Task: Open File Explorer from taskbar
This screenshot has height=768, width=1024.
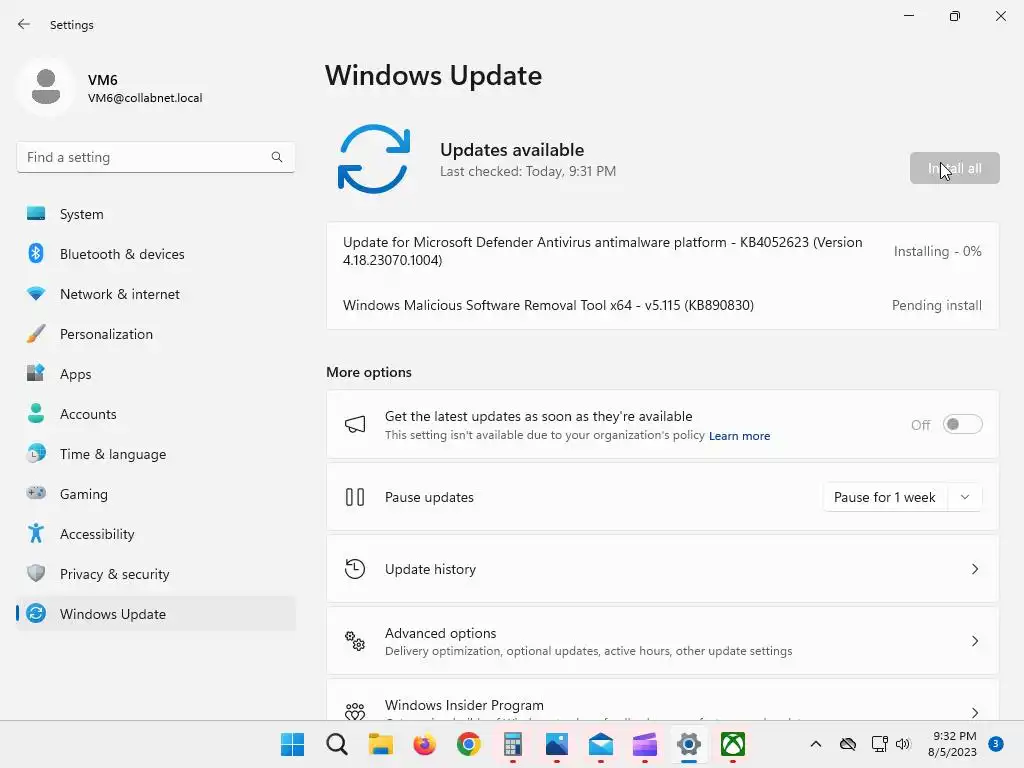Action: point(380,744)
